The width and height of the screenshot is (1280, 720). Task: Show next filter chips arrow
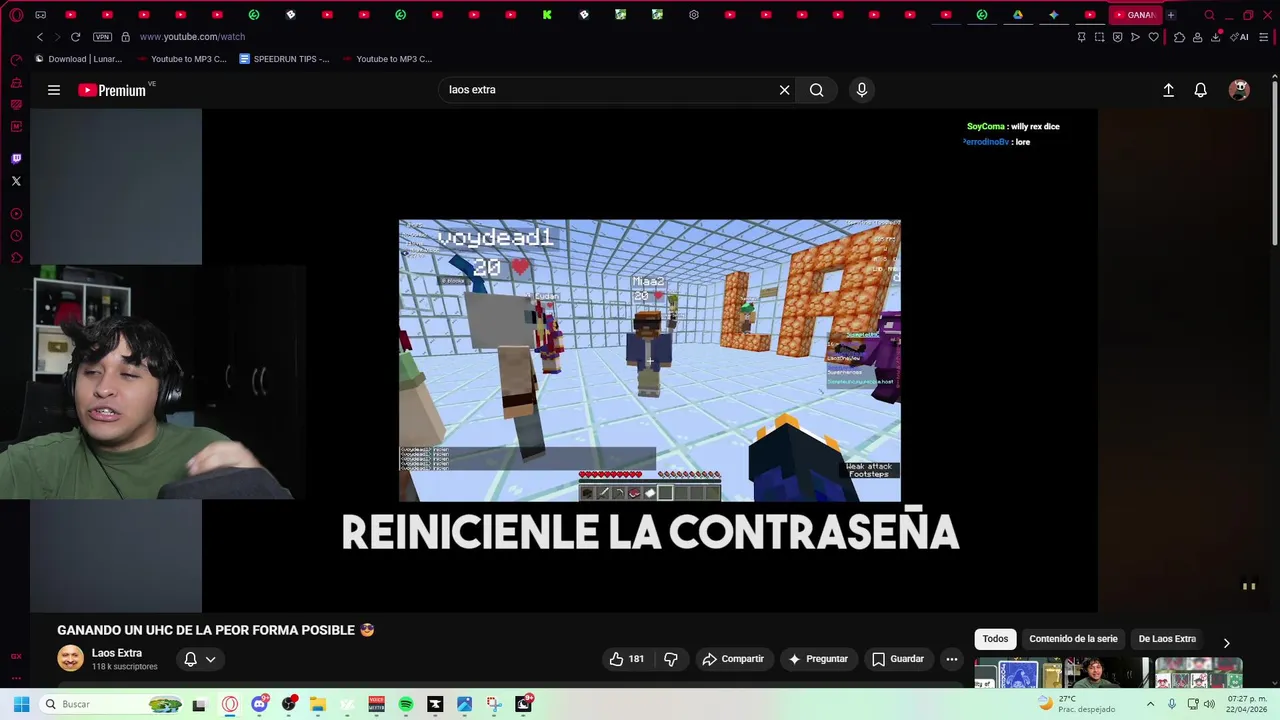[1227, 642]
